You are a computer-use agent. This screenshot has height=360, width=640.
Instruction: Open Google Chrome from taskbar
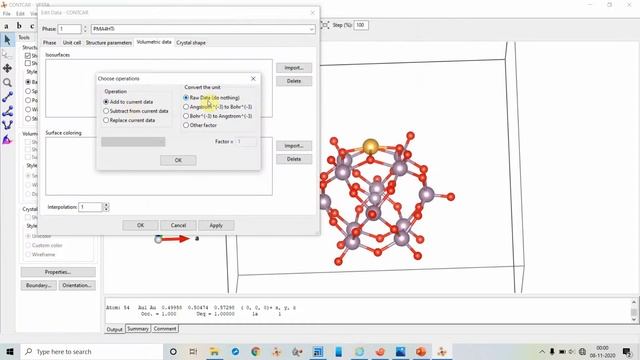[x=256, y=351]
